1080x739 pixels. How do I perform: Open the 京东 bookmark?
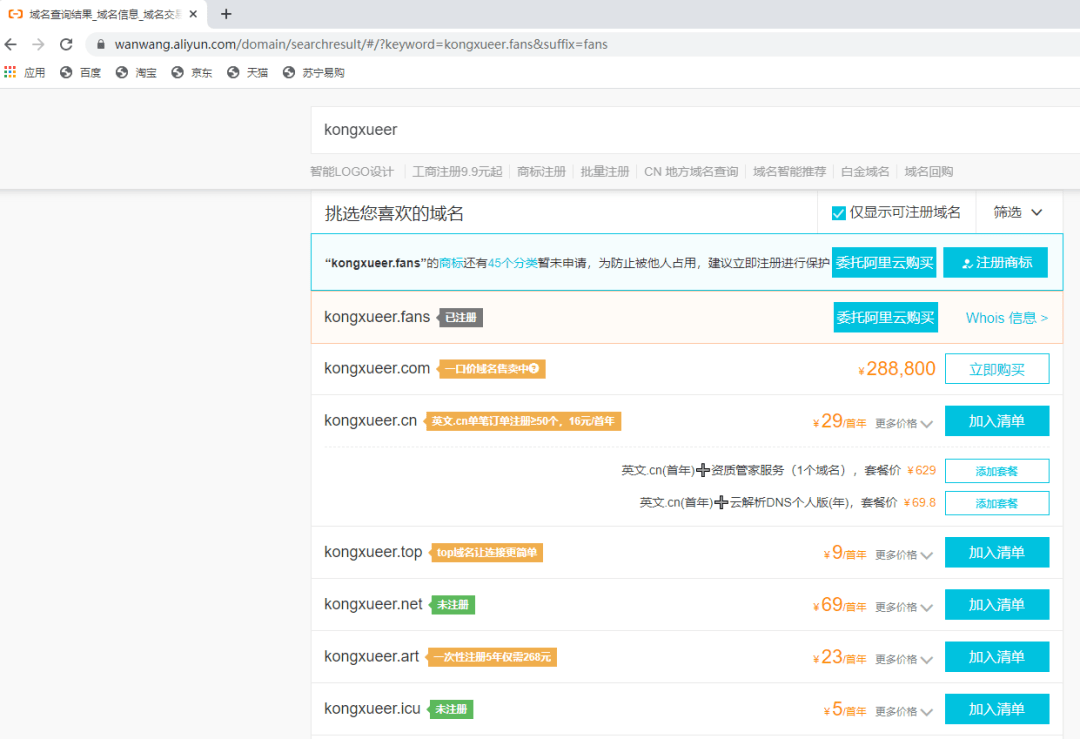click(192, 72)
